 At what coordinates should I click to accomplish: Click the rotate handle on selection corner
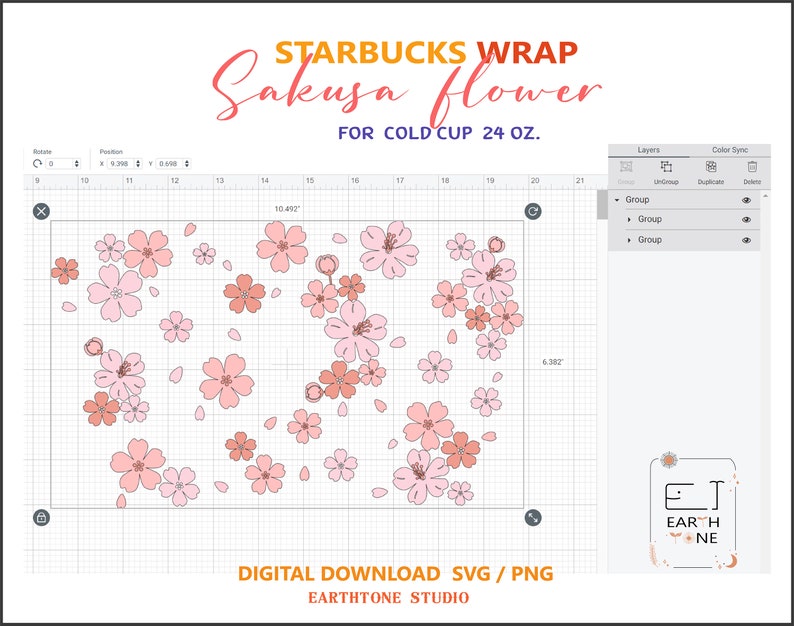click(x=533, y=211)
